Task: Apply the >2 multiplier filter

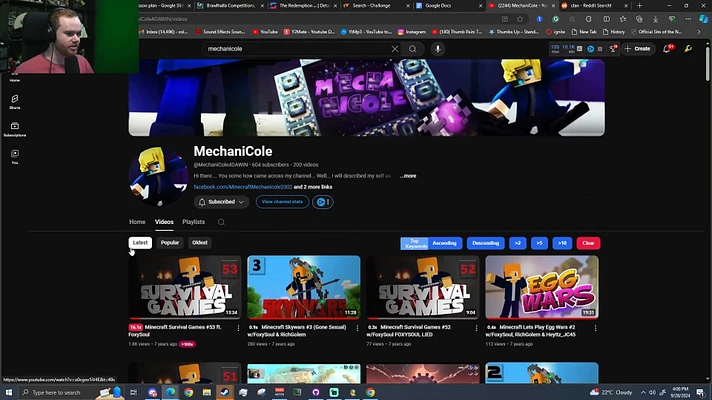Action: pos(518,243)
